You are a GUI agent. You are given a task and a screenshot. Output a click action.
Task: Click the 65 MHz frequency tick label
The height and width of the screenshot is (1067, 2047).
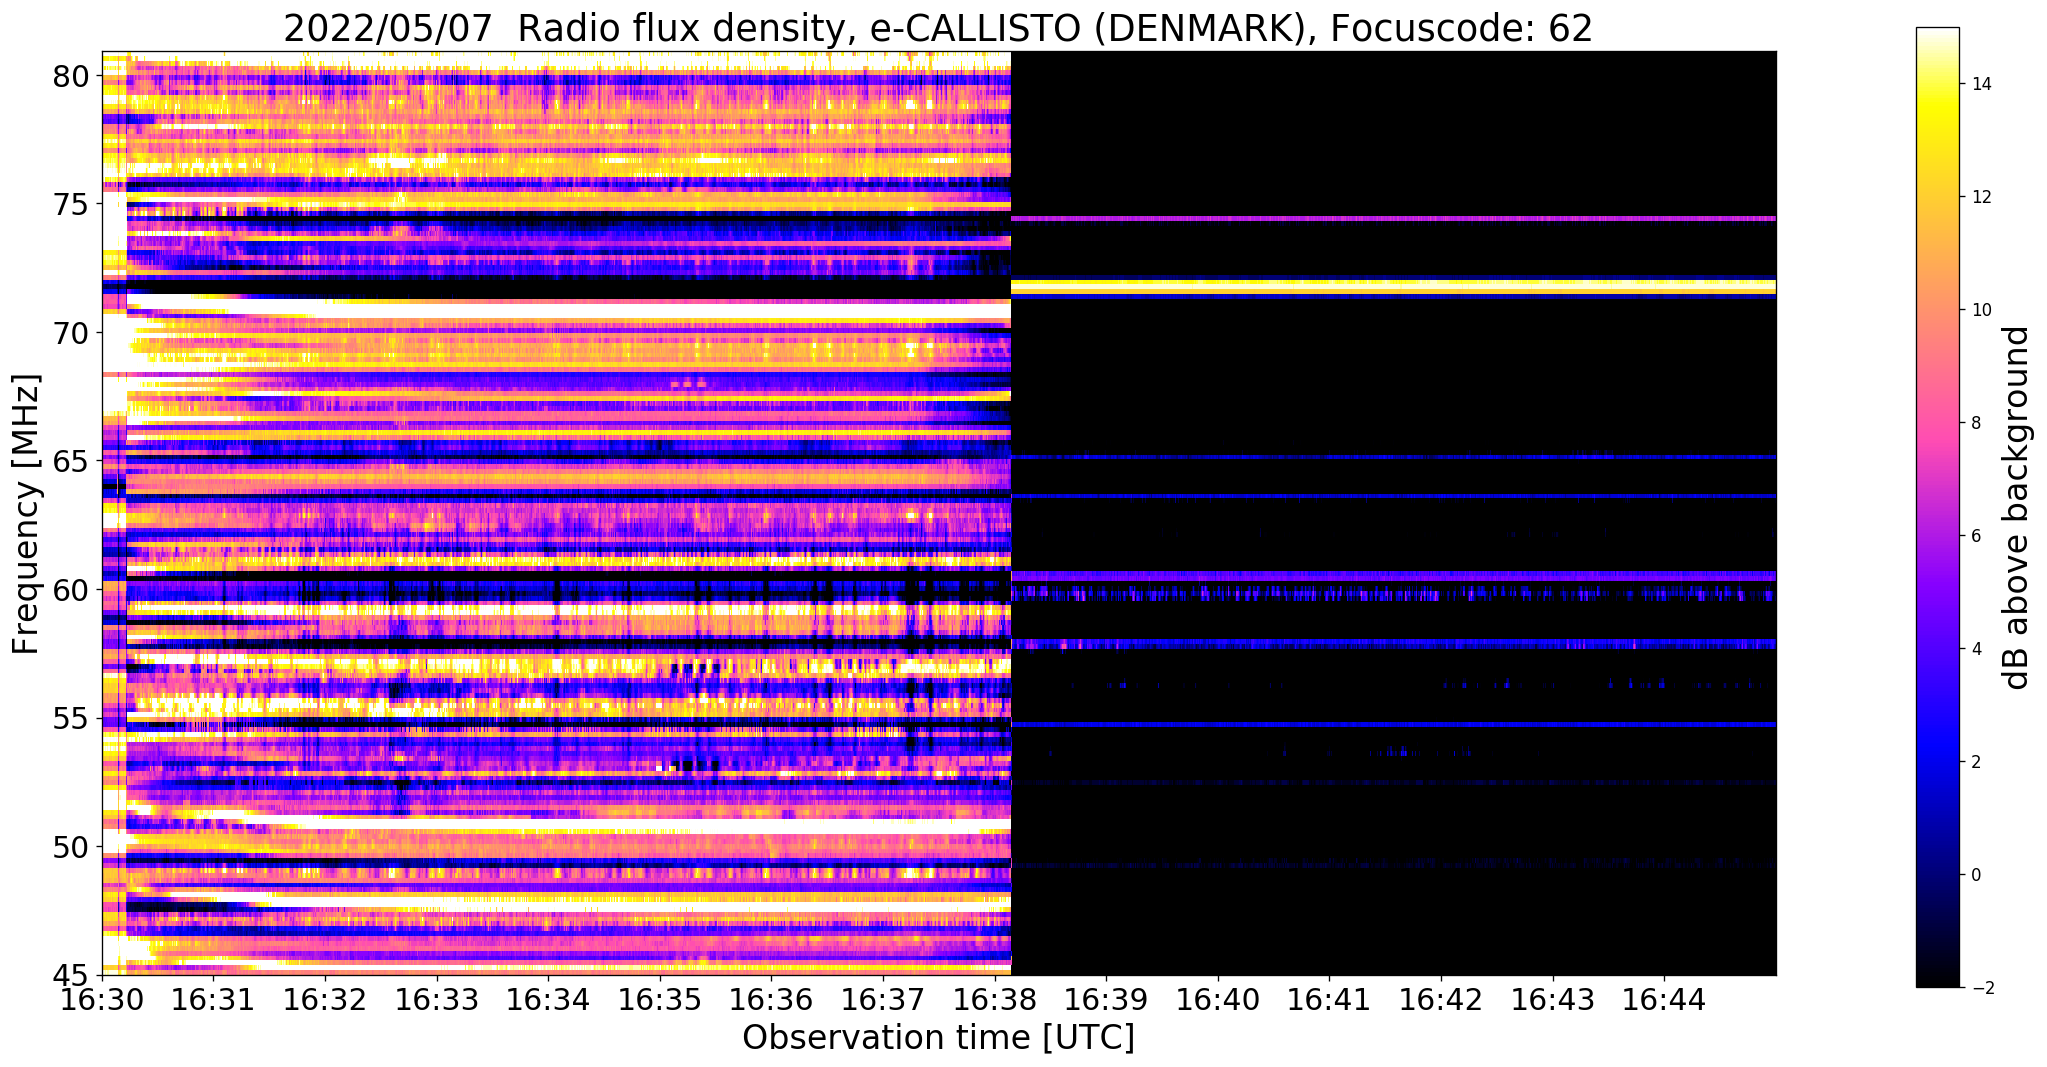coord(72,462)
